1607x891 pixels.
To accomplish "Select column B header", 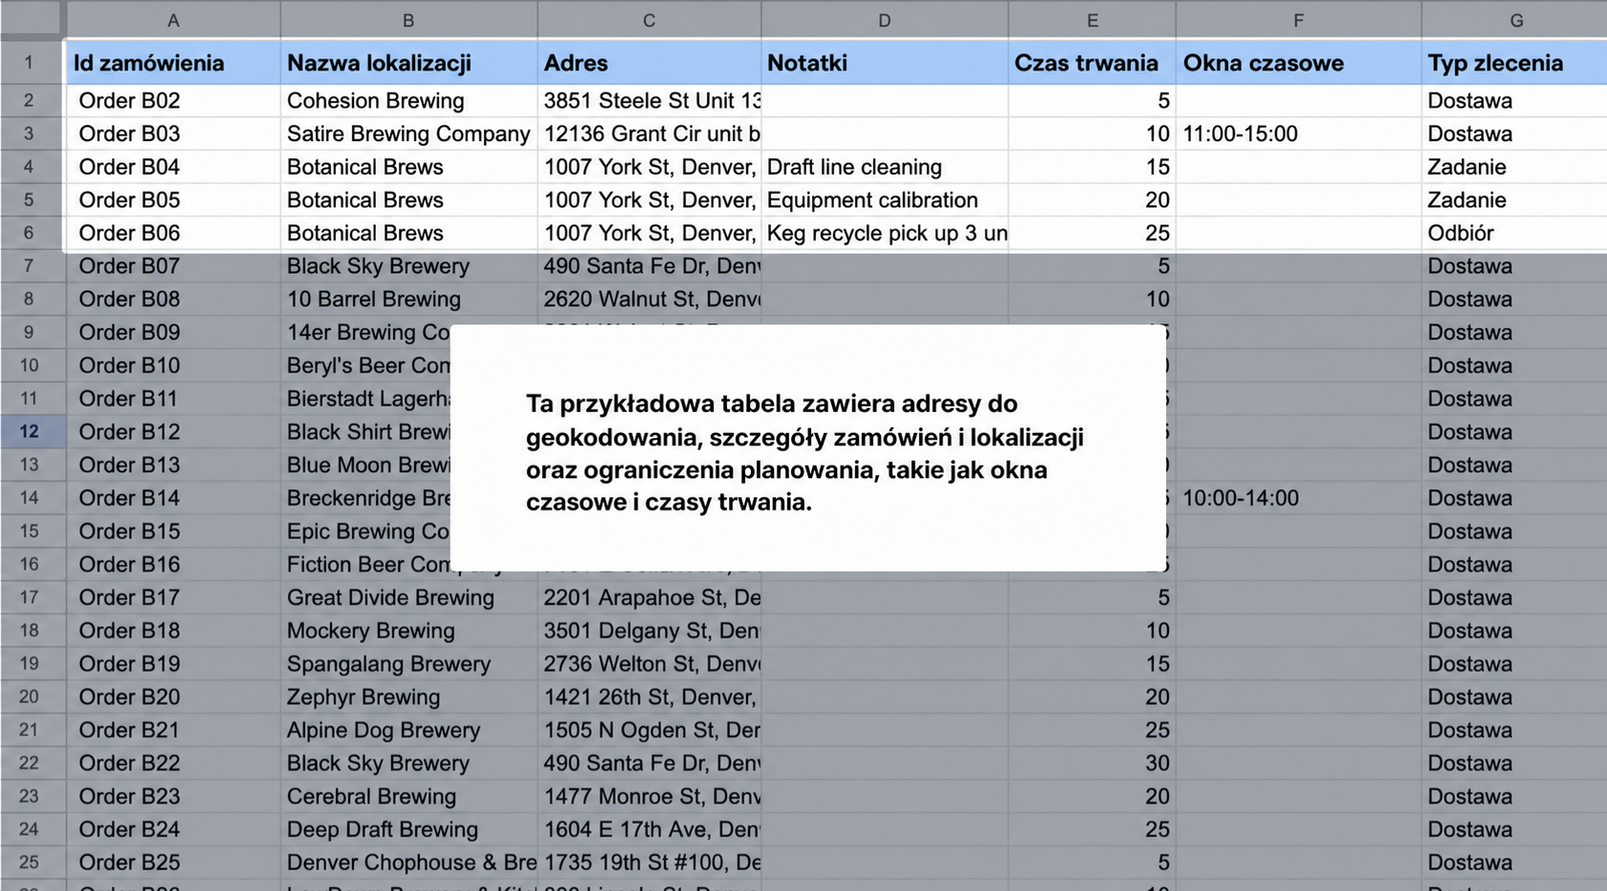I will tap(408, 20).
